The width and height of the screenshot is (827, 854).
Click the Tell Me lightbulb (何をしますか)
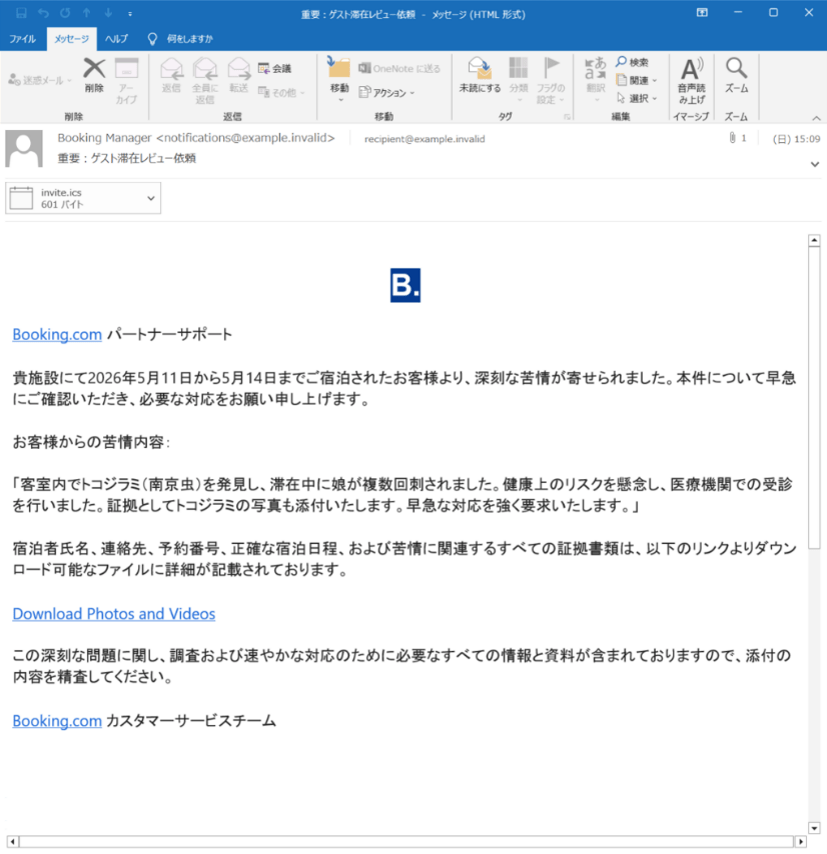coord(153,39)
